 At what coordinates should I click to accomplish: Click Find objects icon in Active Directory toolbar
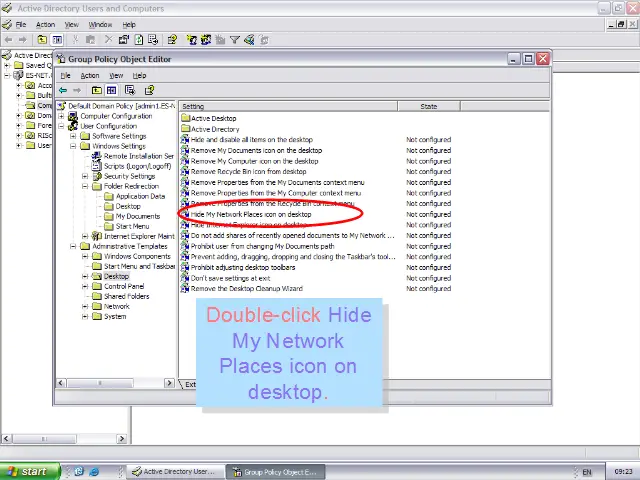coord(249,40)
